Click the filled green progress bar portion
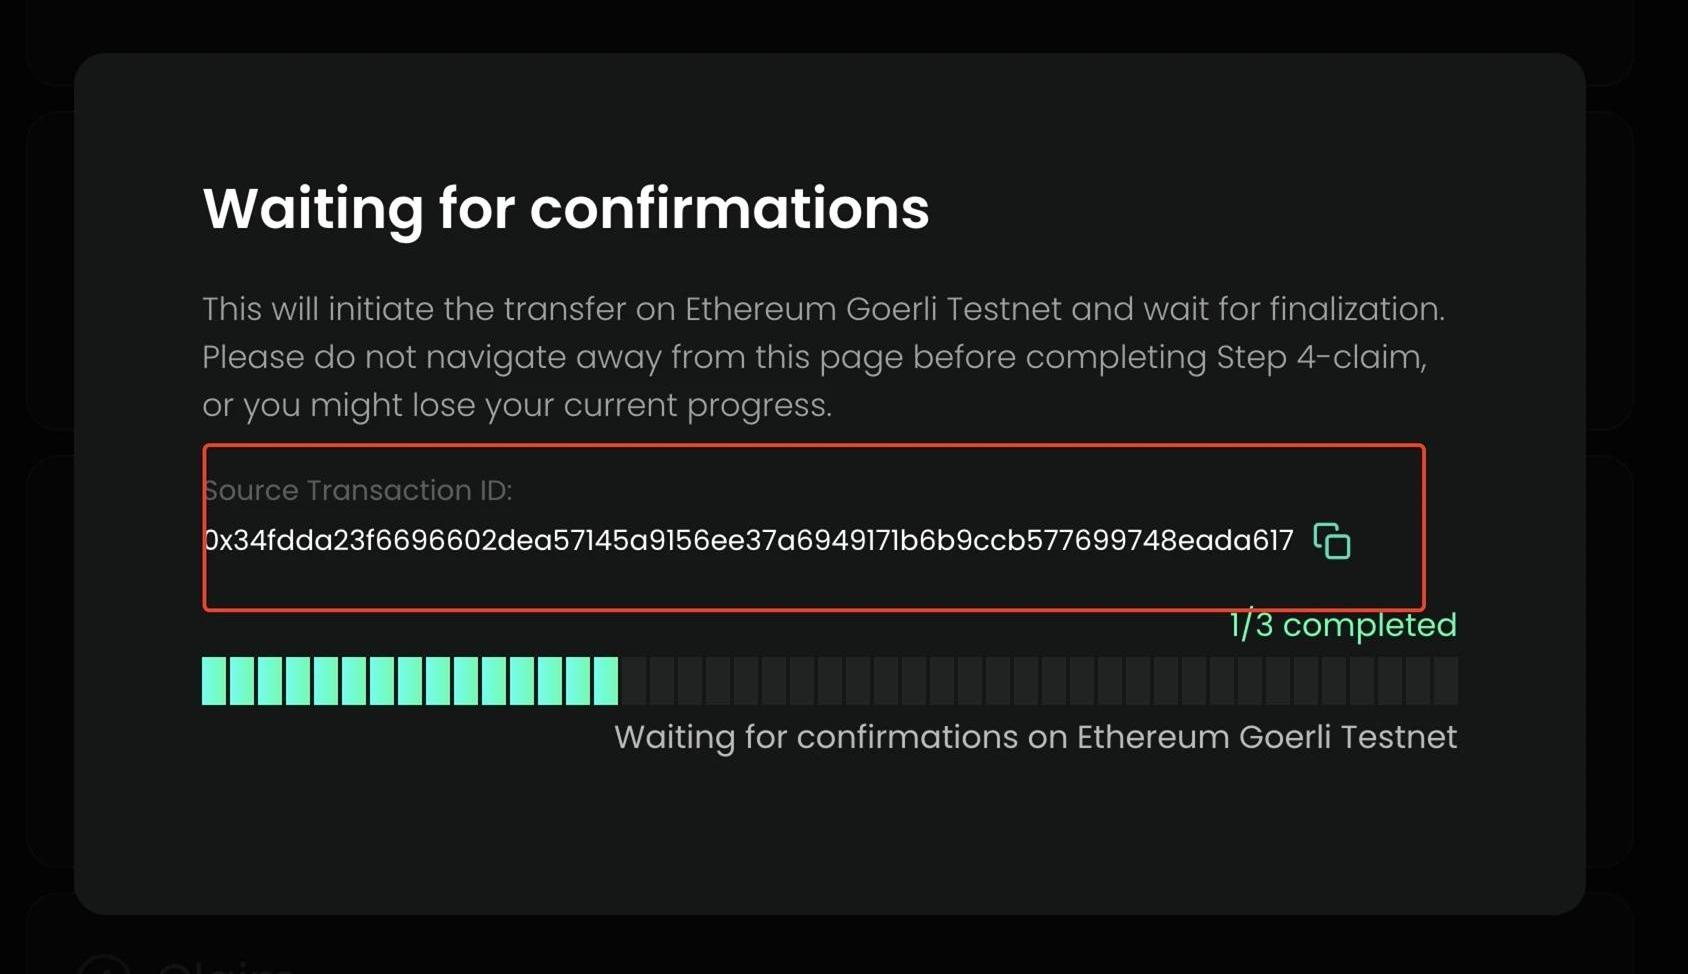Viewport: 1688px width, 974px height. (x=409, y=681)
